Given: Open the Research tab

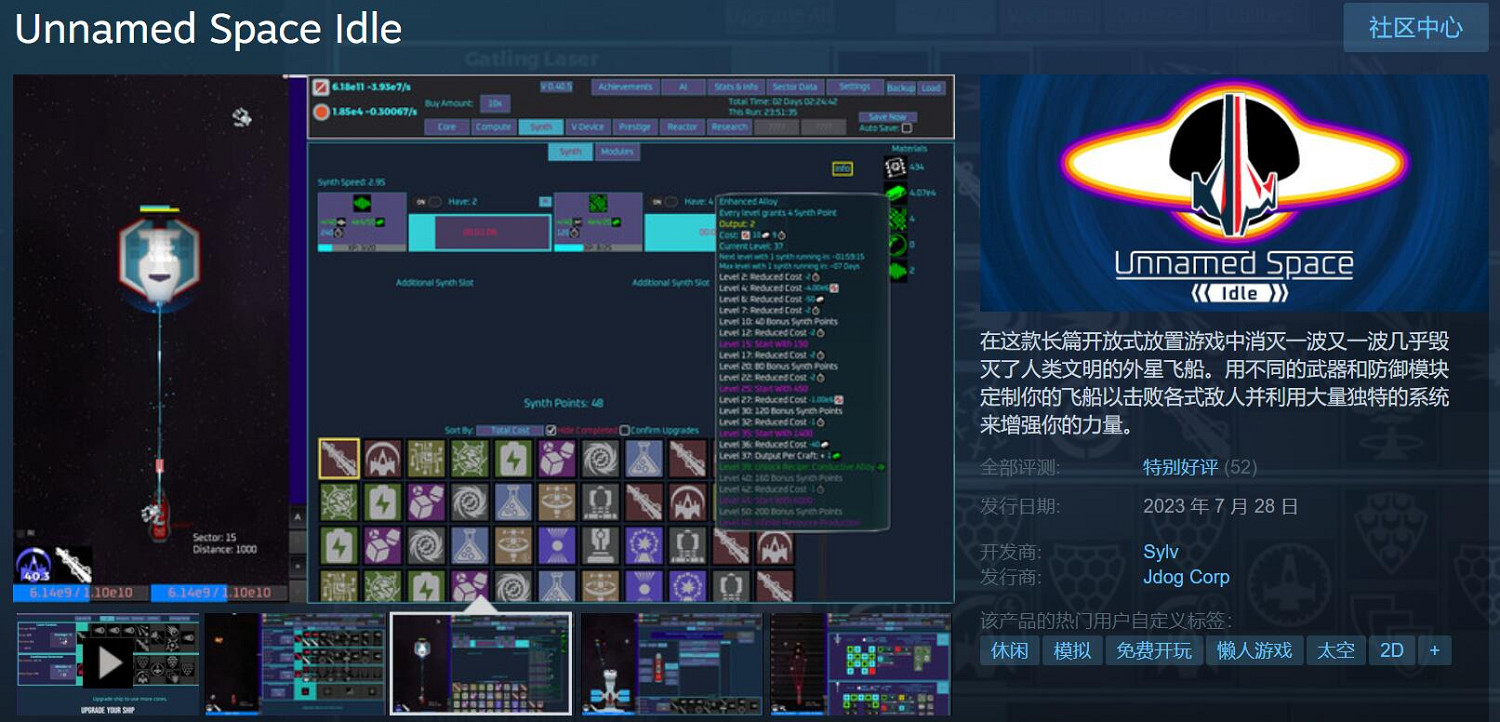Looking at the screenshot, I should point(730,127).
